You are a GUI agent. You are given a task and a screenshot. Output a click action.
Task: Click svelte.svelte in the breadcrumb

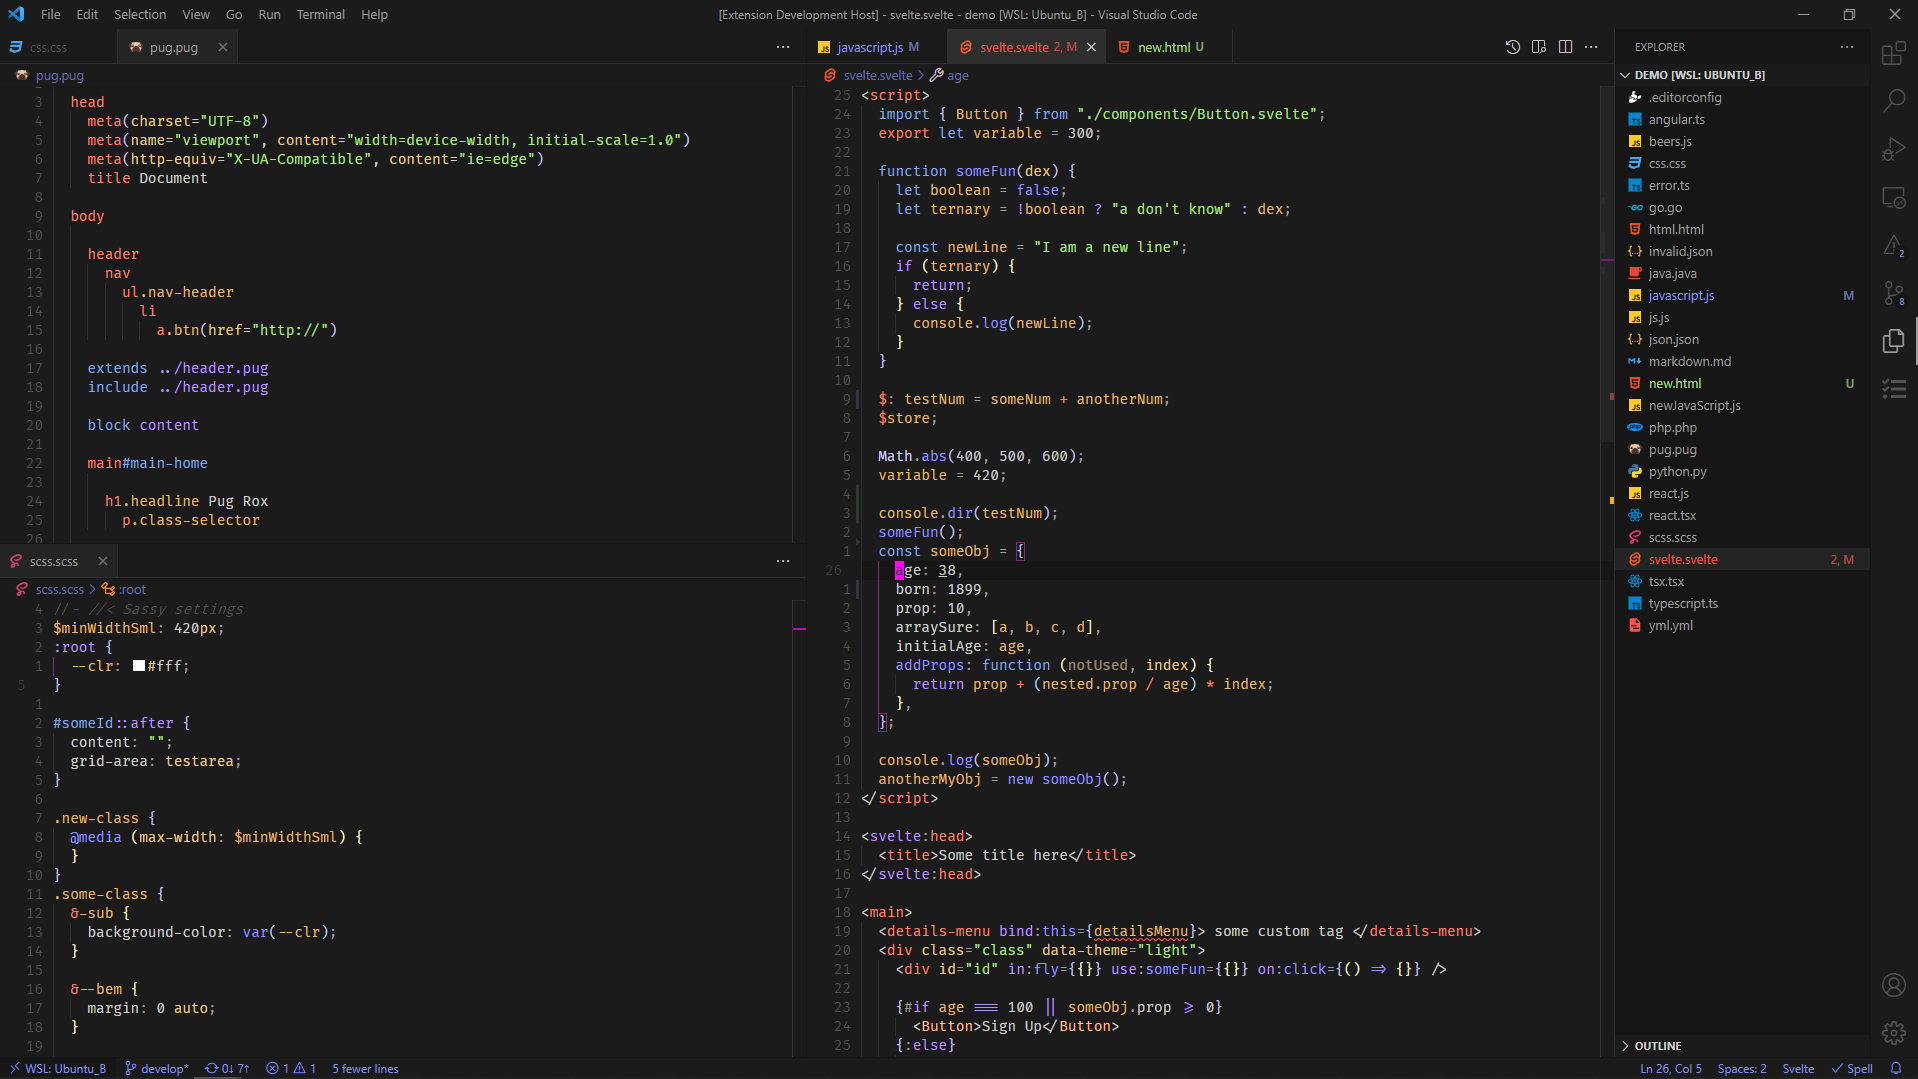tap(877, 75)
